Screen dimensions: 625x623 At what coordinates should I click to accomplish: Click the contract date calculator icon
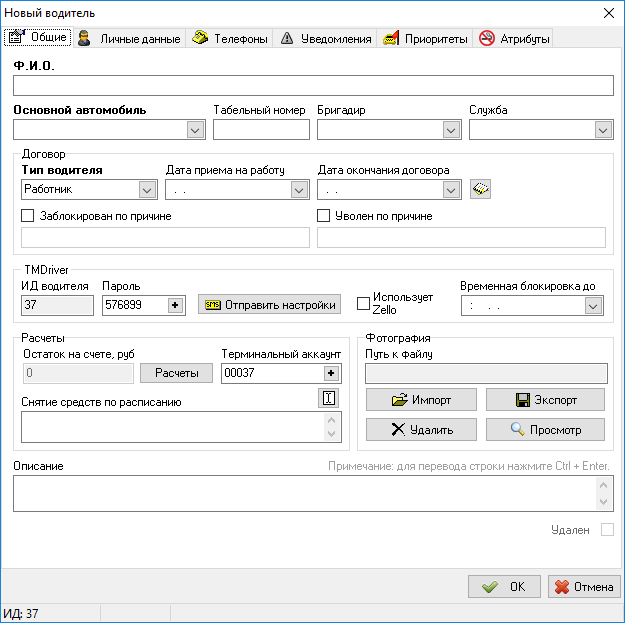coord(481,189)
